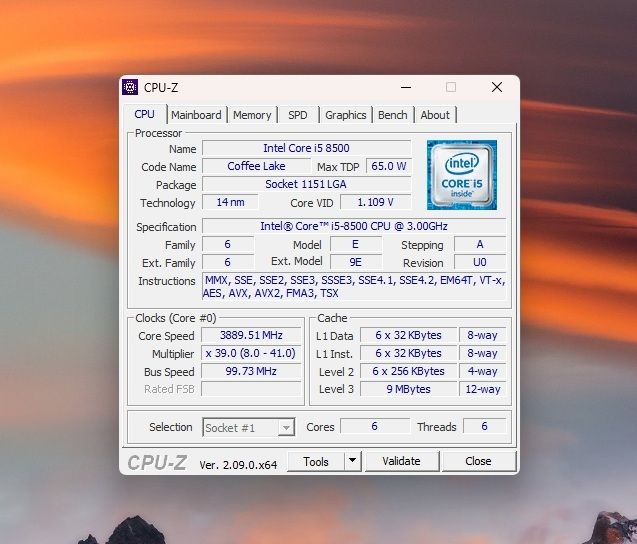Open the Memory tab
Image resolution: width=637 pixels, height=544 pixels.
(252, 115)
